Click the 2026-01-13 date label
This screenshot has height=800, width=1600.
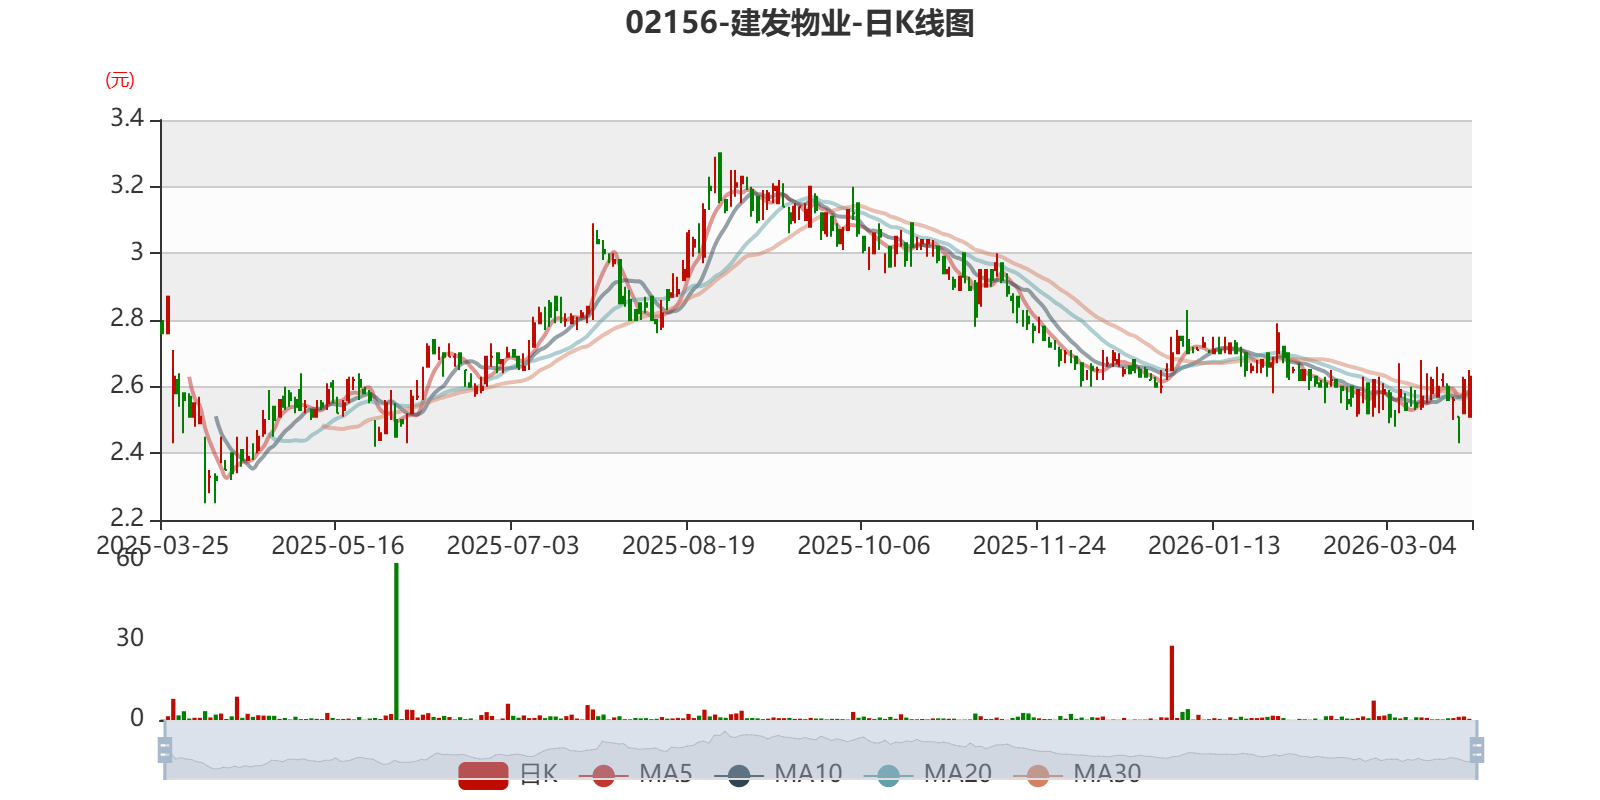point(1214,546)
